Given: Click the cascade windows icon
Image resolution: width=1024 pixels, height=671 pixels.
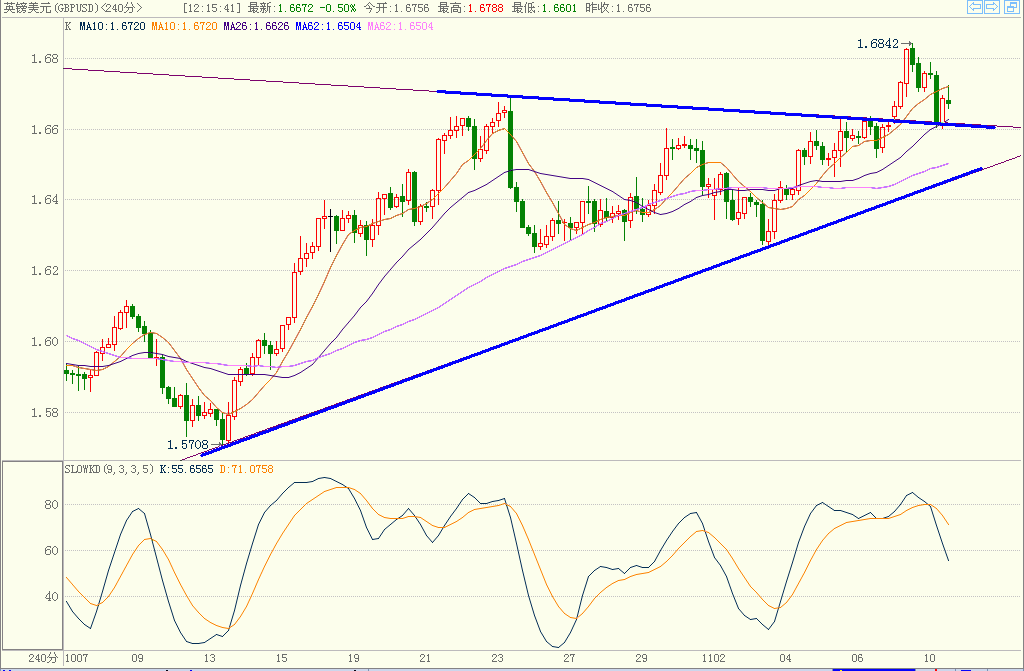Looking at the screenshot, I should tap(1010, 7).
